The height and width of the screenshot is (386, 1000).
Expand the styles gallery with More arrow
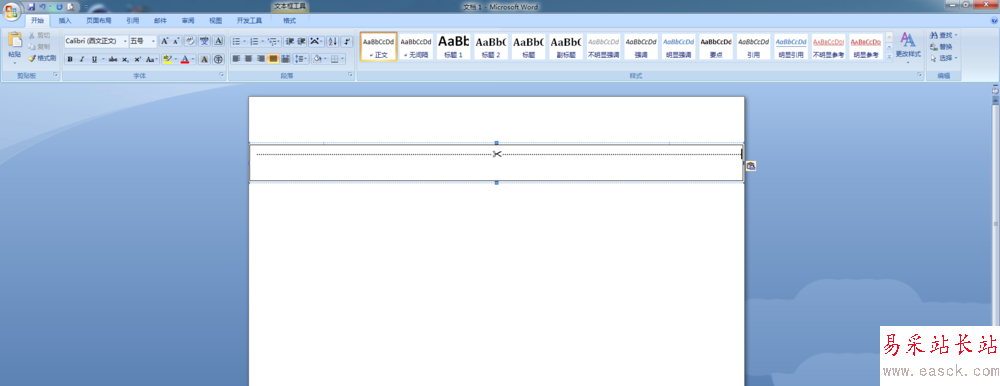pyautogui.click(x=889, y=57)
